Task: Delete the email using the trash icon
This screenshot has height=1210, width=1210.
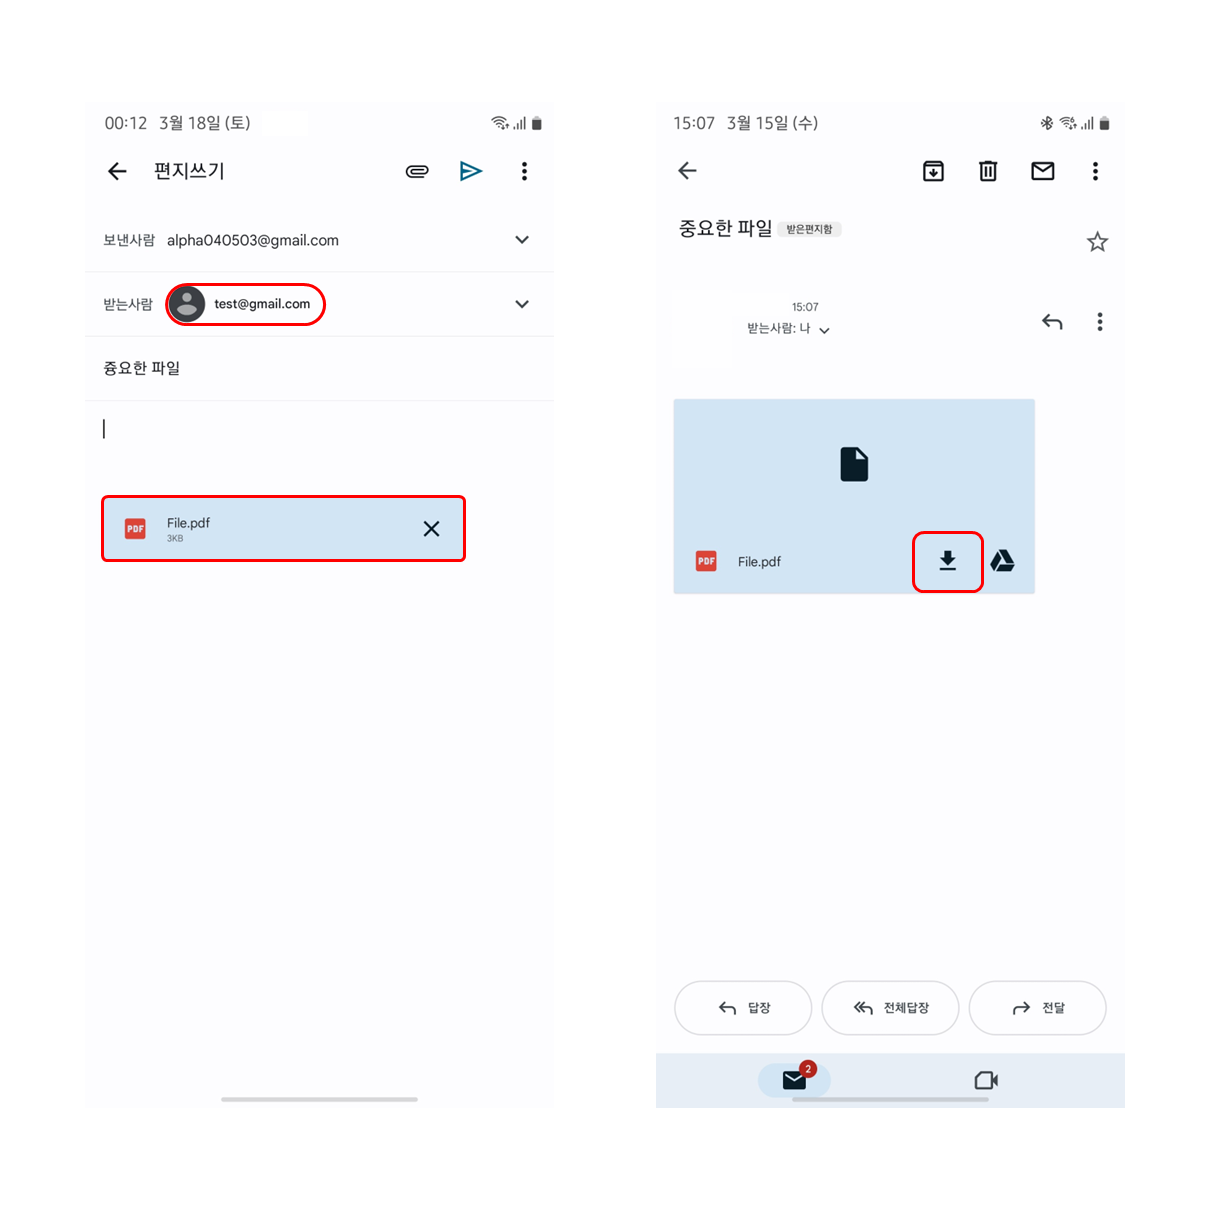Action: [x=988, y=171]
